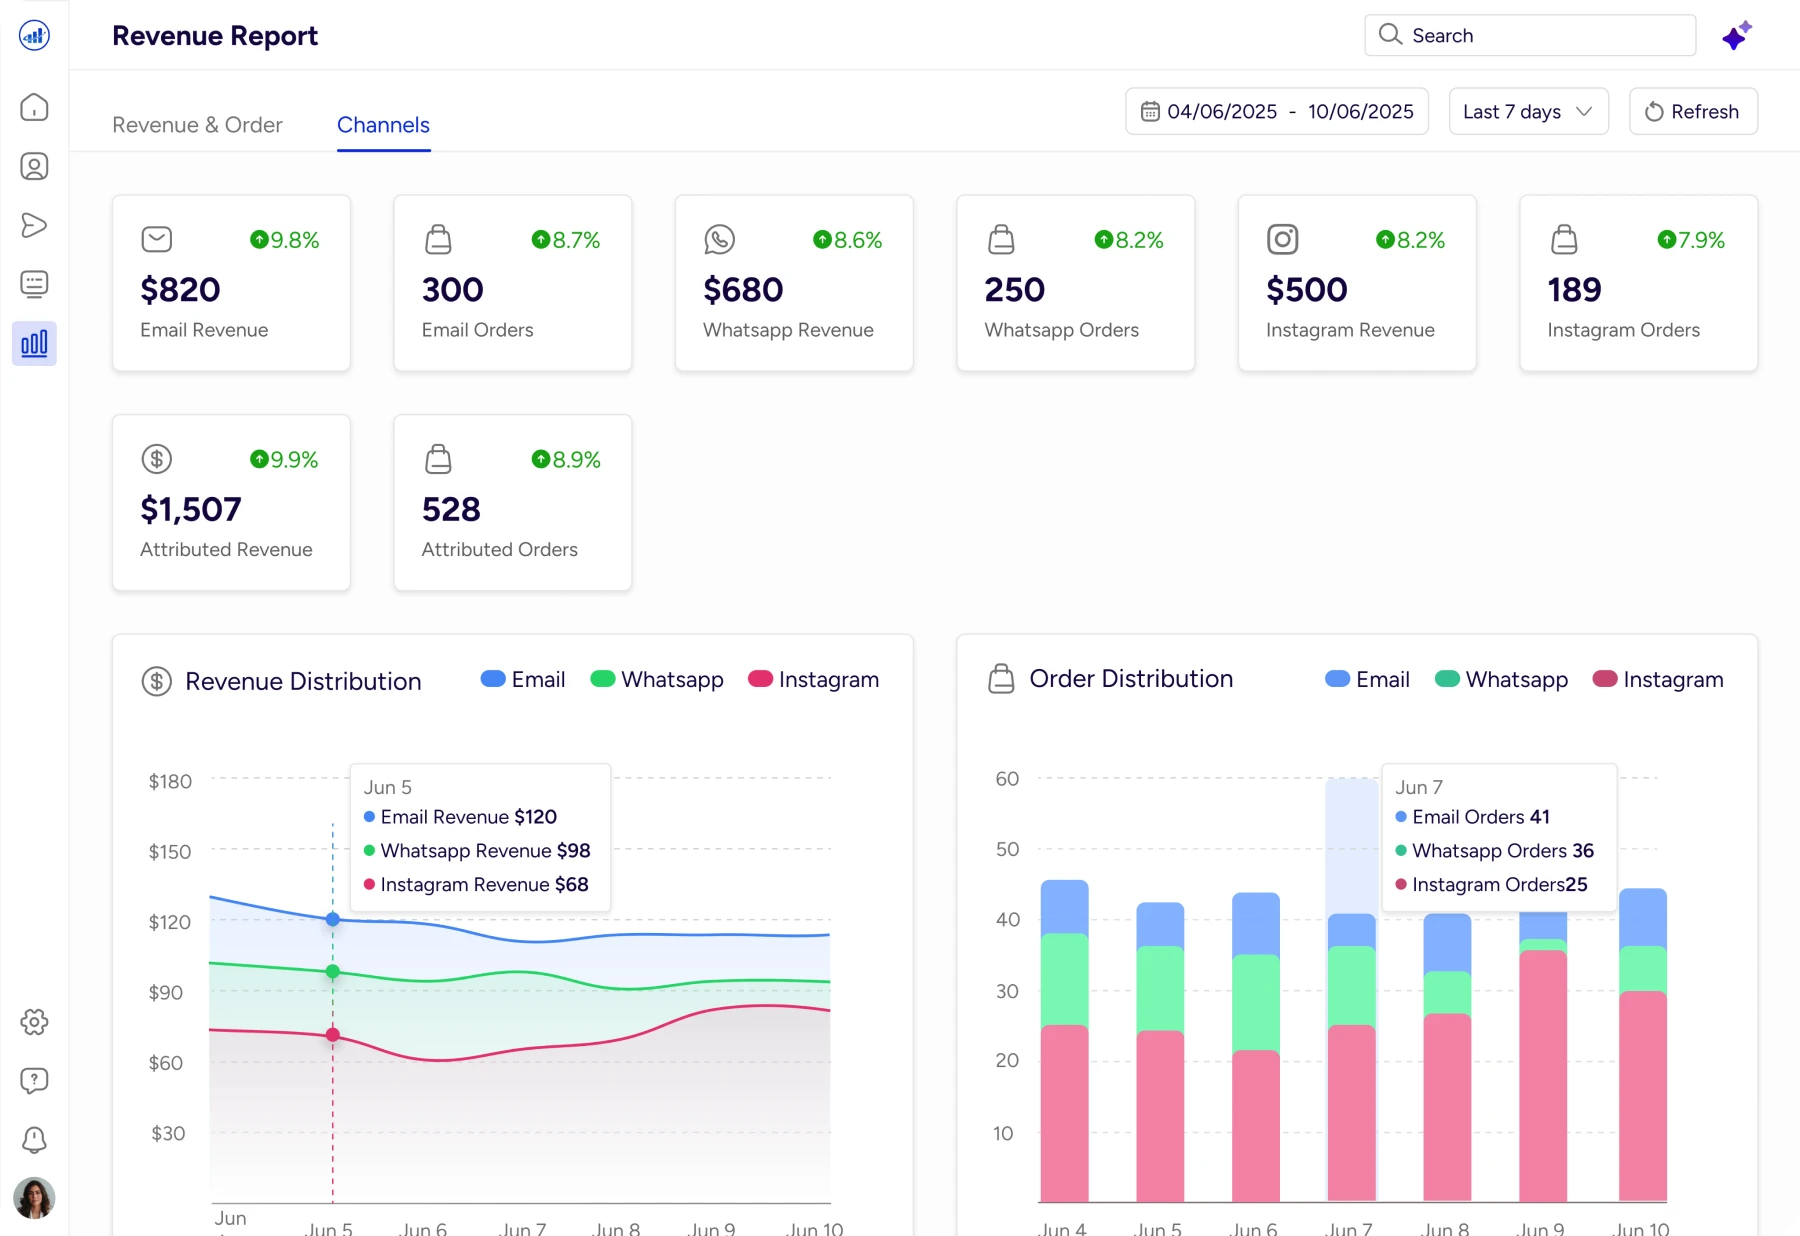
Task: Toggle Email series in Revenue Distribution legend
Action: [523, 680]
